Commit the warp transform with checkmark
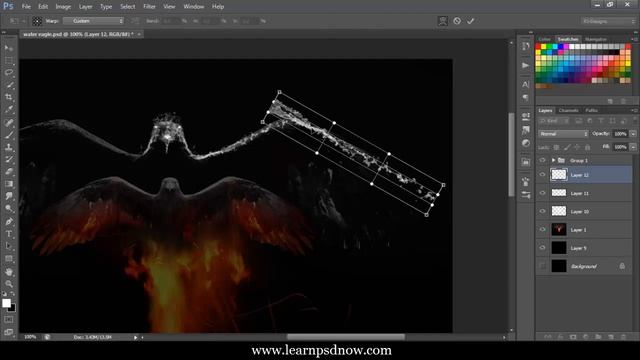 pyautogui.click(x=471, y=21)
